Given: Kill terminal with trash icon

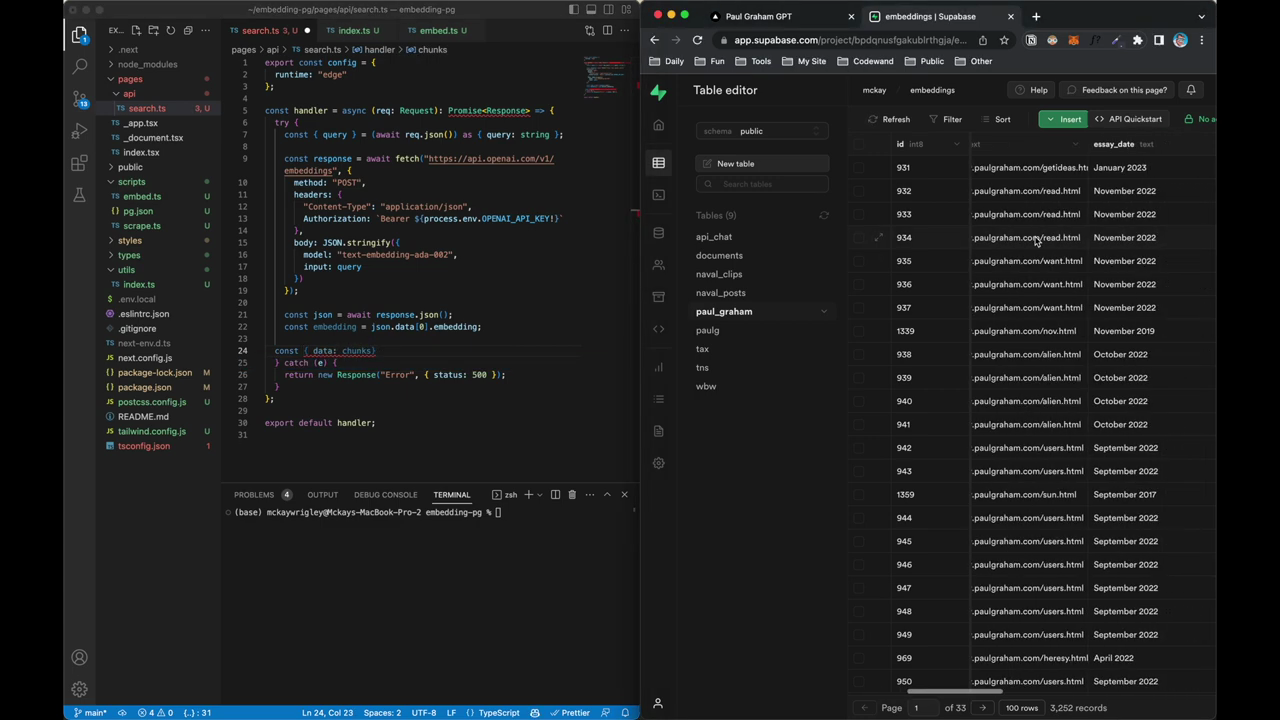Looking at the screenshot, I should pos(572,495).
